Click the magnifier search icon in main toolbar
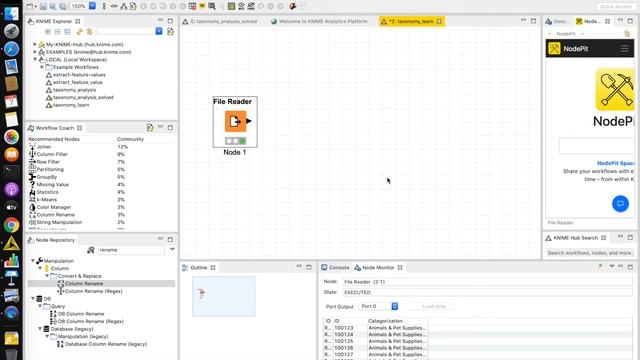This screenshot has width=640, height=360. tap(212, 6)
